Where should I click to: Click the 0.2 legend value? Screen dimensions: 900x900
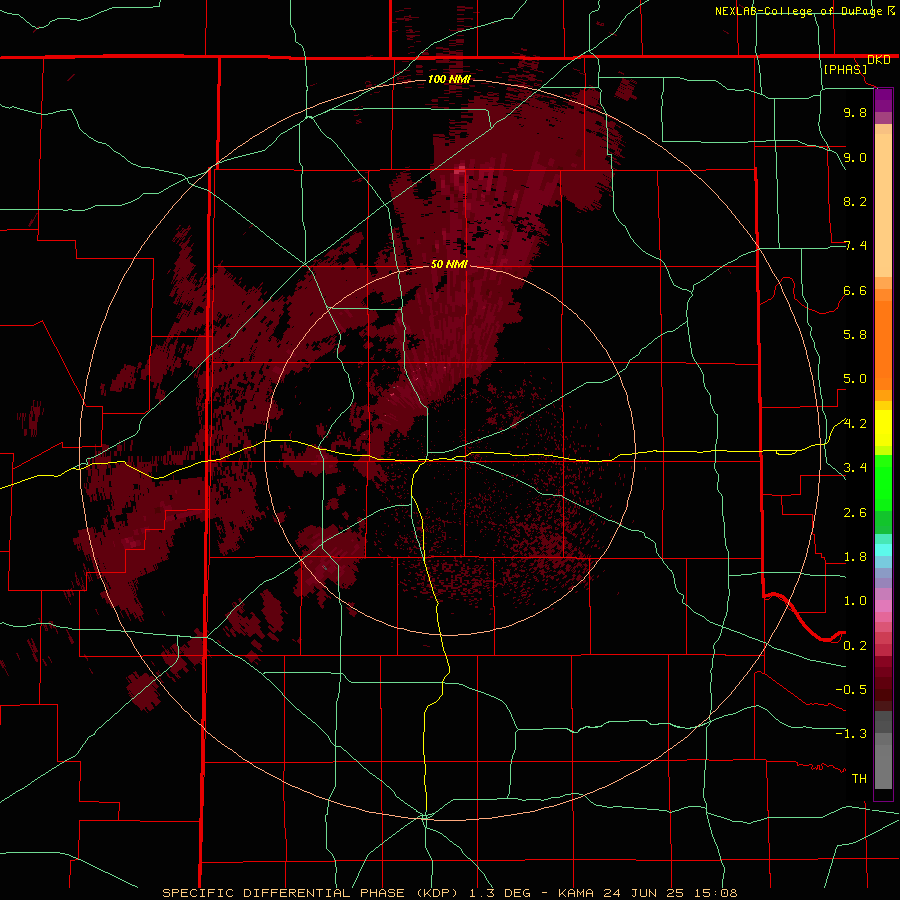tap(855, 646)
